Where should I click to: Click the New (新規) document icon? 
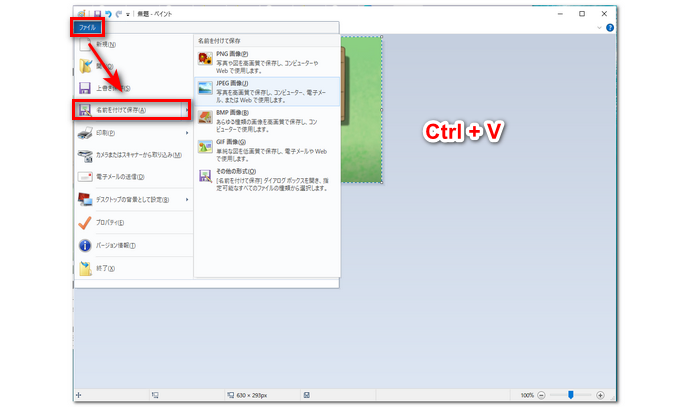tap(87, 45)
